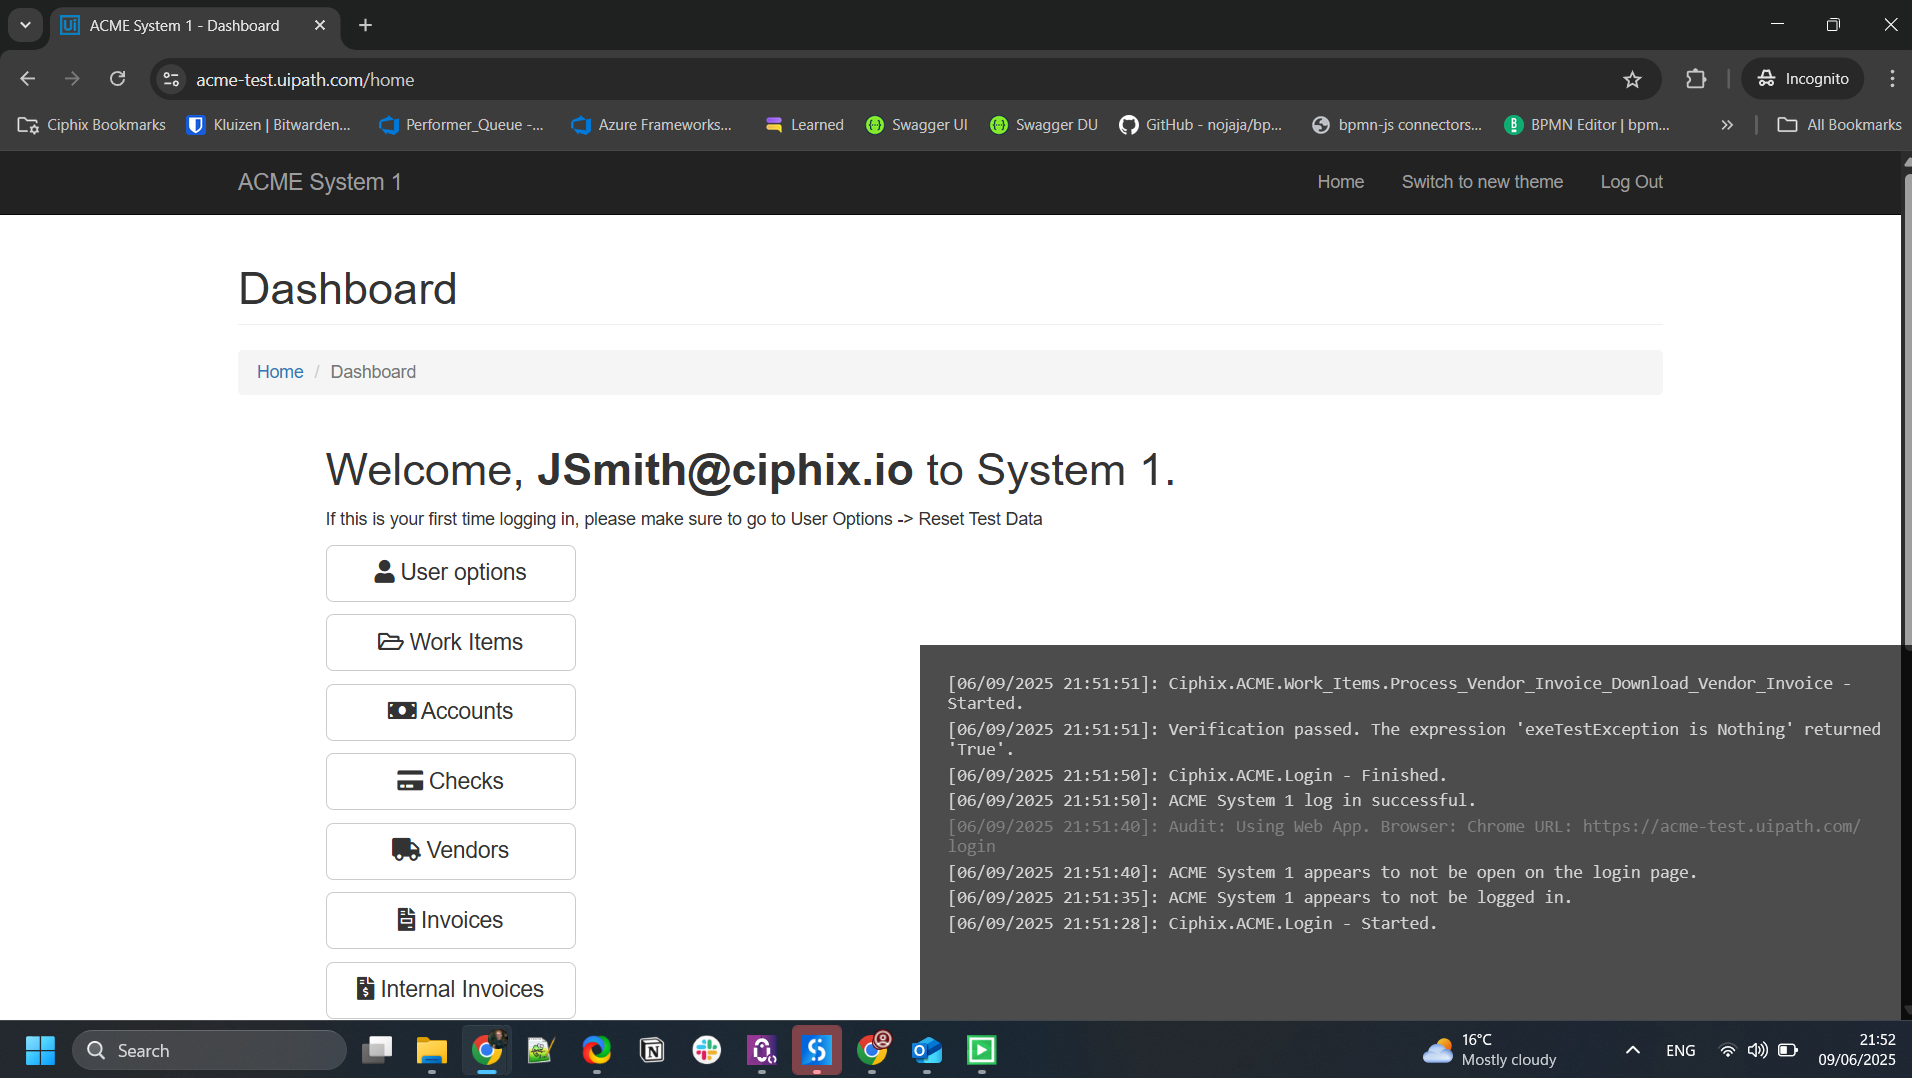
Task: Open File Explorer from the taskbar
Action: click(x=432, y=1050)
